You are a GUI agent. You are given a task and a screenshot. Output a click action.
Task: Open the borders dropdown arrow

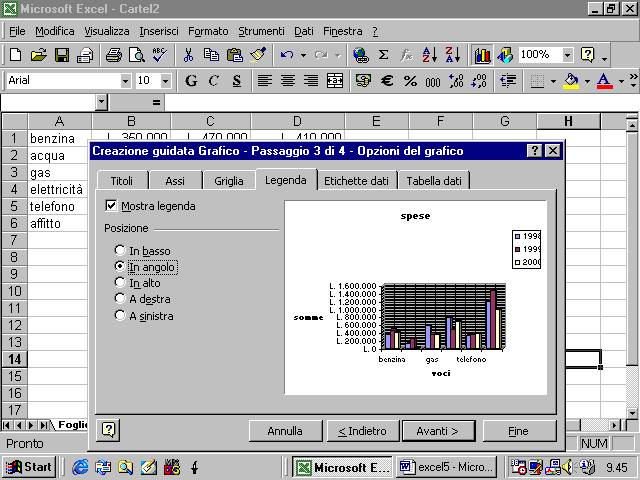(x=553, y=81)
